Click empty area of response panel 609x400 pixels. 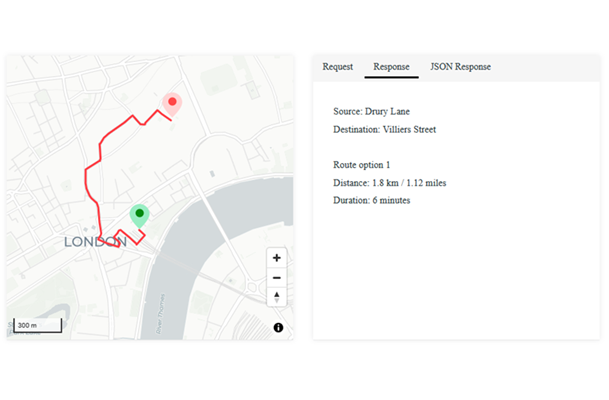coord(455,280)
